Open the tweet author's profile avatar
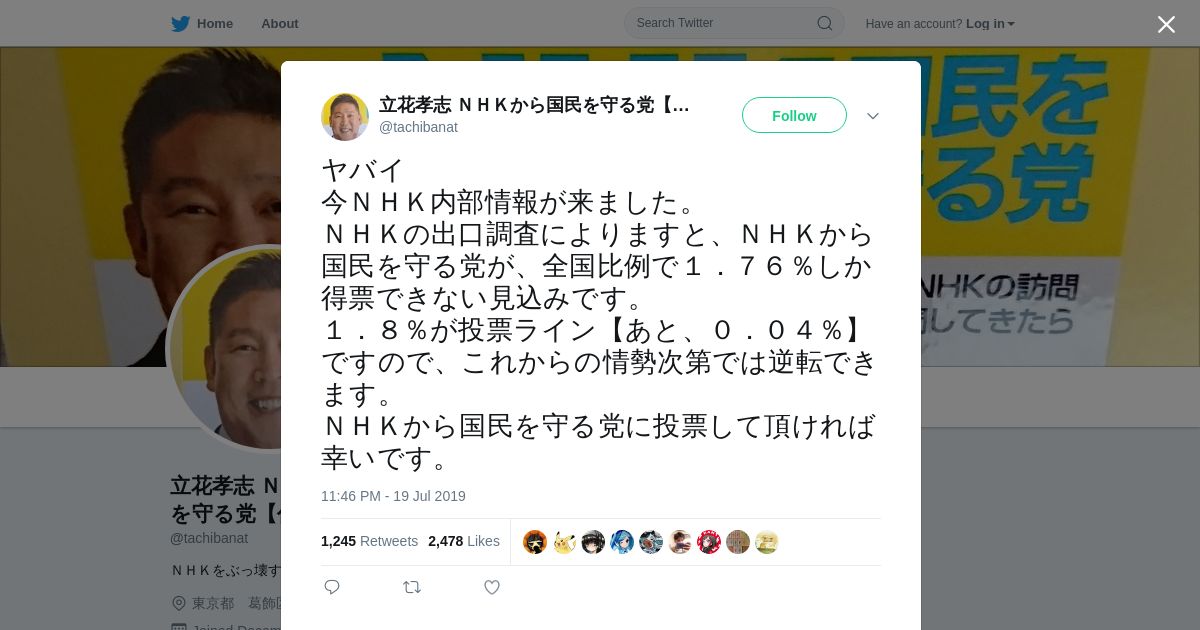Image resolution: width=1200 pixels, height=630 pixels. click(x=345, y=117)
